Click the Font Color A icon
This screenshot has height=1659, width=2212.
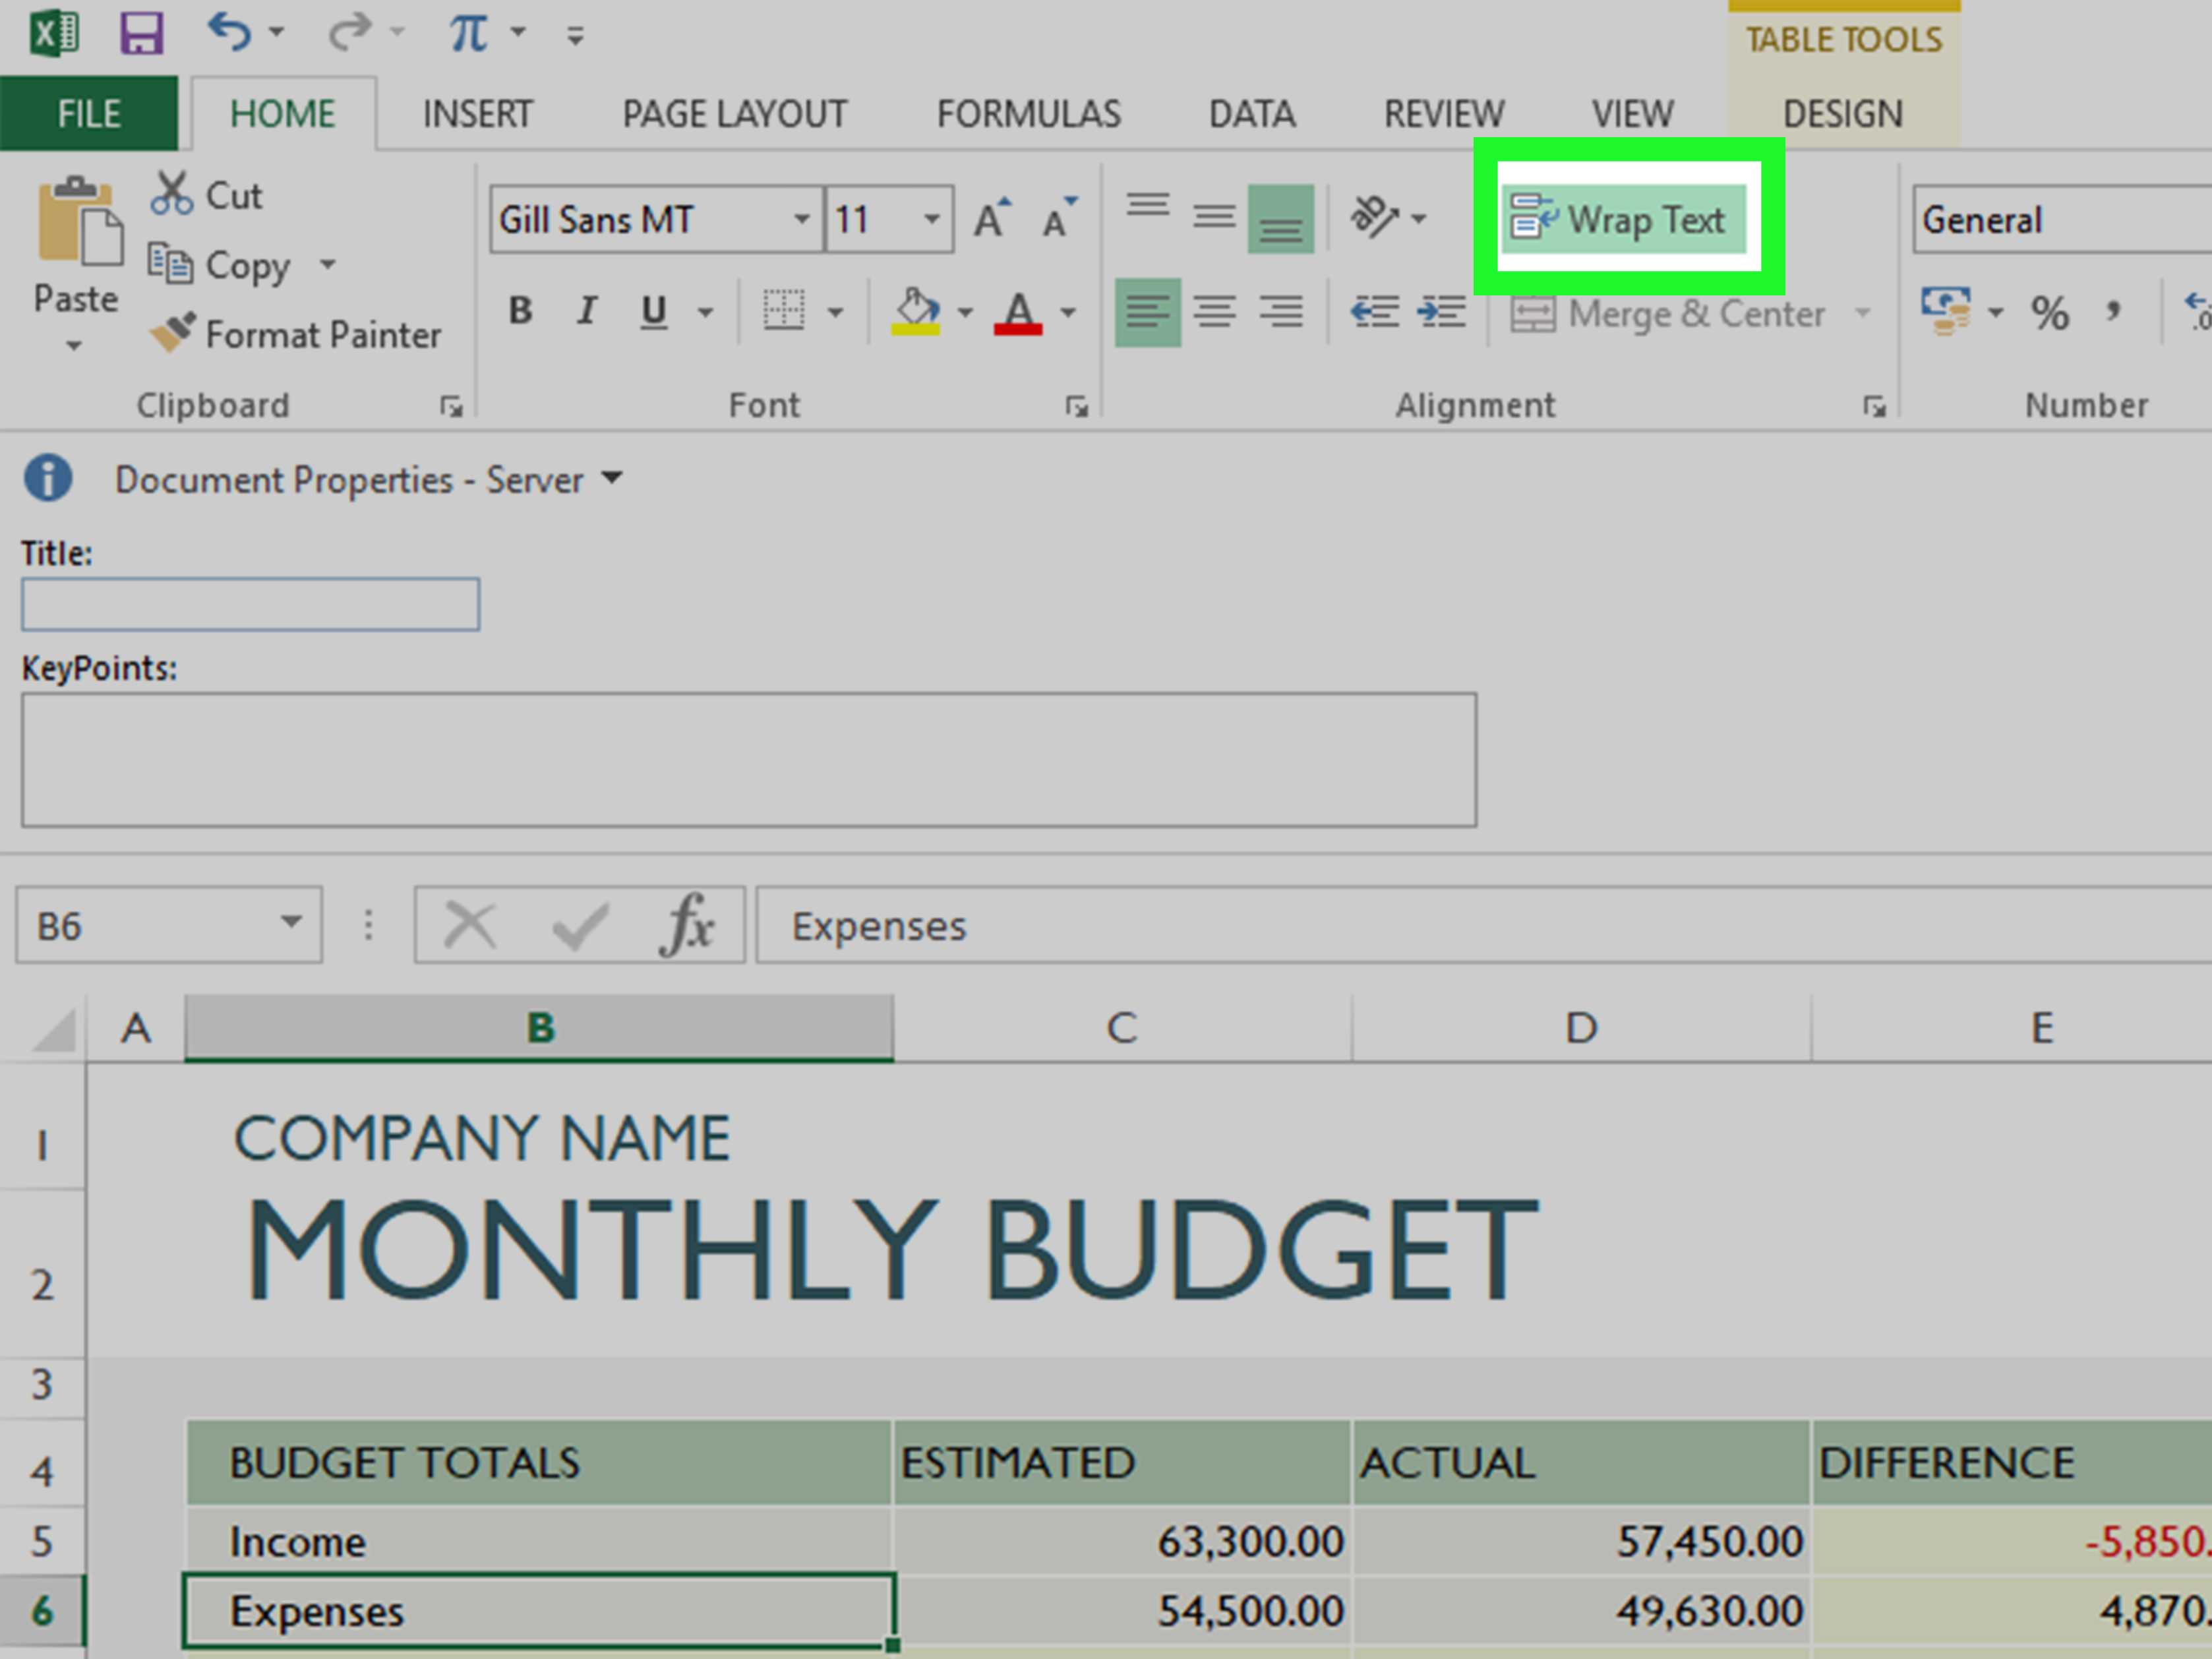tap(1018, 312)
